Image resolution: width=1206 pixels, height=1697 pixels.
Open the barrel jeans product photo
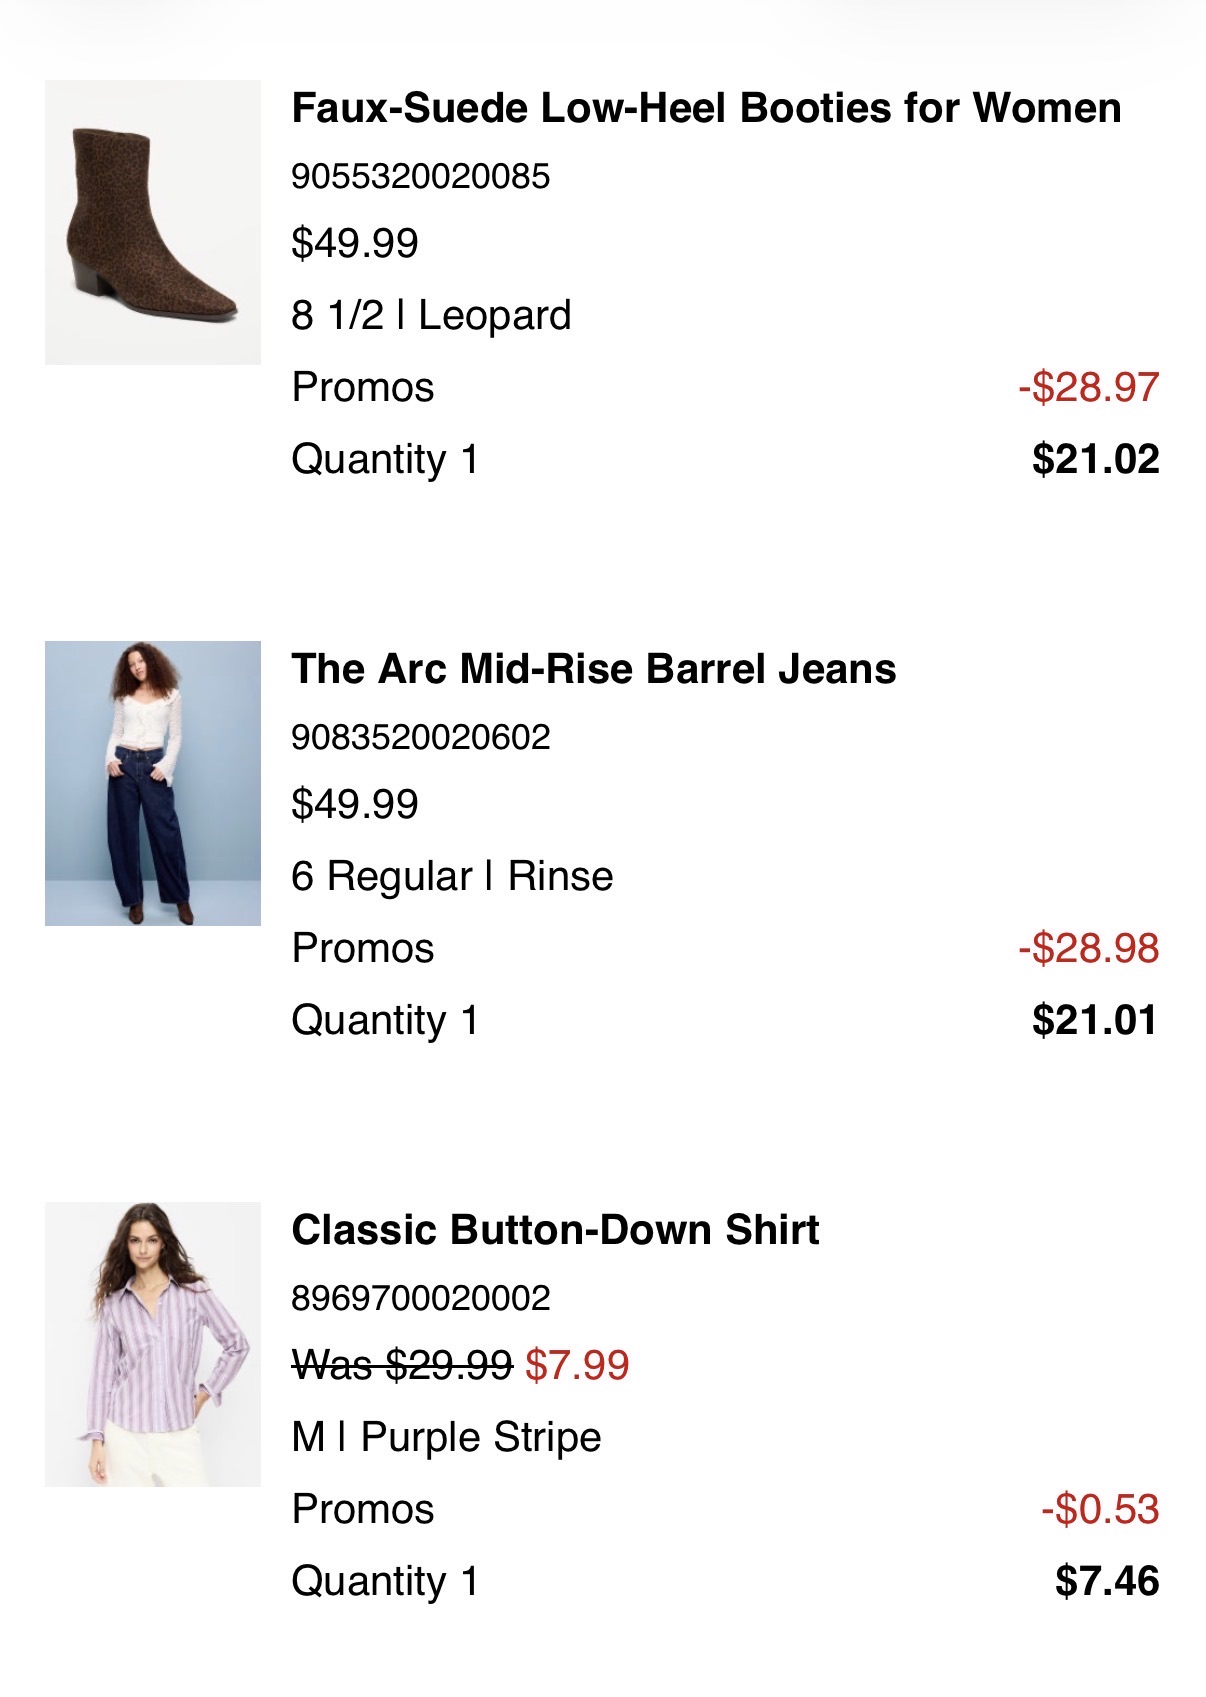pyautogui.click(x=152, y=783)
